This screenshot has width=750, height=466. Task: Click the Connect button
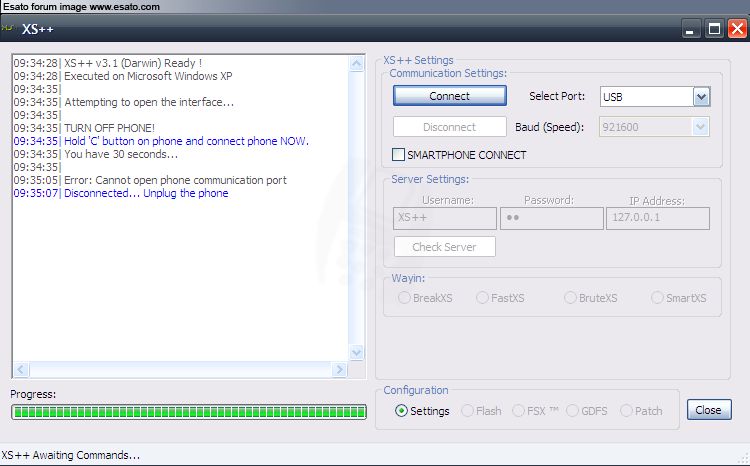[x=450, y=96]
